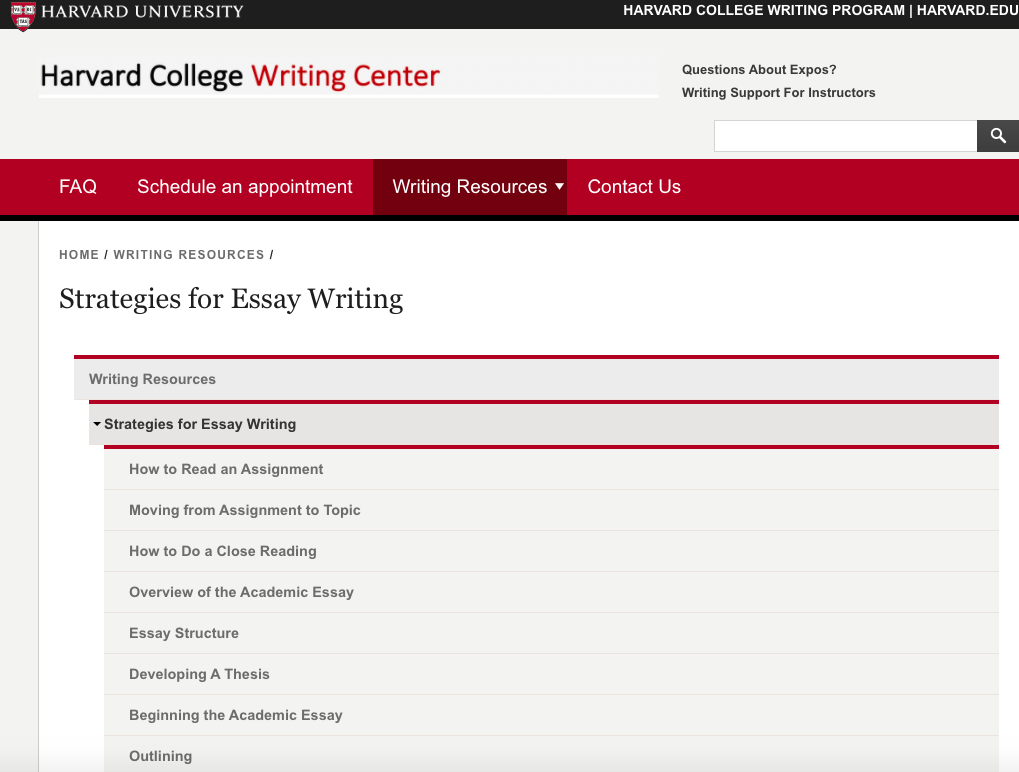The image size is (1019, 772).
Task: Open the Outlining page
Action: (551, 756)
